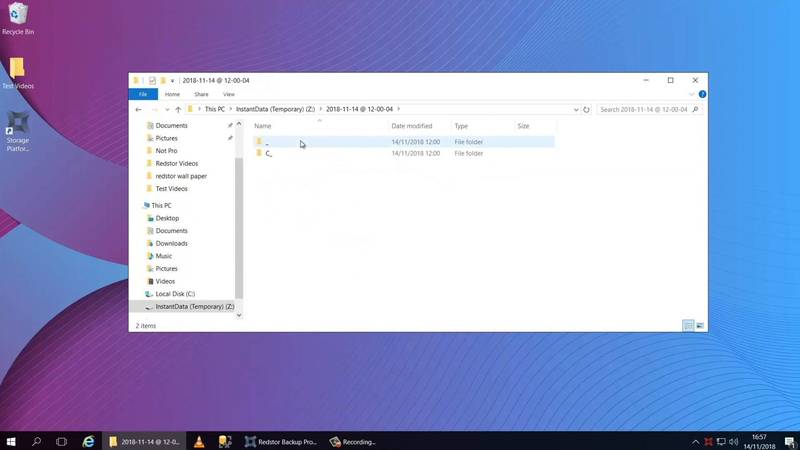This screenshot has width=800, height=450.
Task: Switch to Large icons view
Action: (700, 326)
